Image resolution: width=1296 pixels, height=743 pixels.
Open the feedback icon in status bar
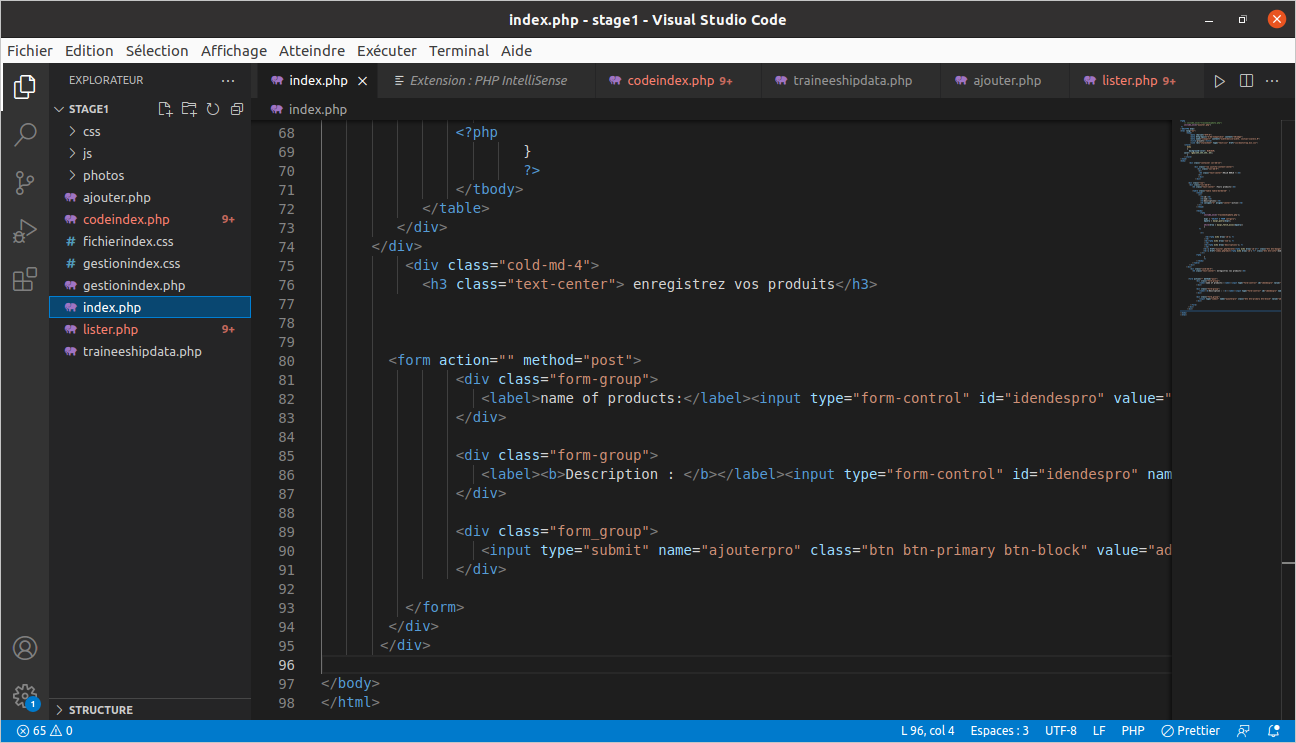(x=1243, y=731)
